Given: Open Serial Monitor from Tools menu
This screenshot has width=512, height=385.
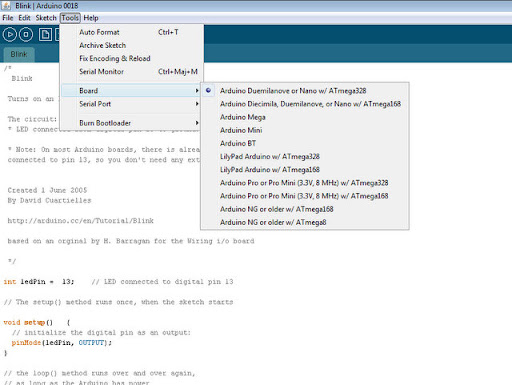Looking at the screenshot, I should tap(131, 71).
